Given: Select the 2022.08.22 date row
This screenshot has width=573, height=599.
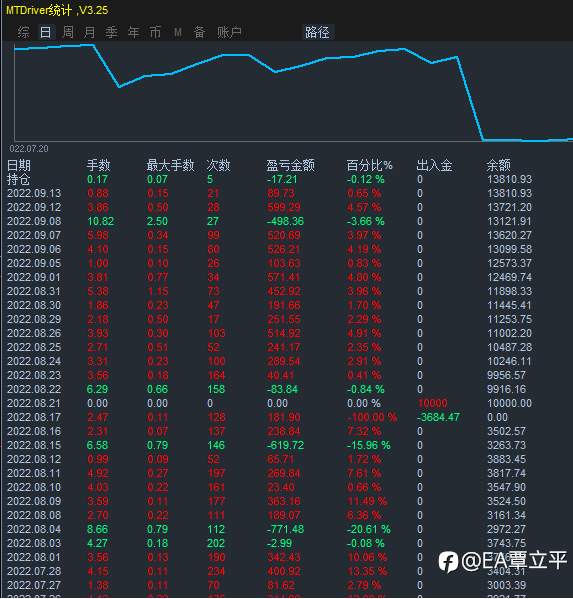Looking at the screenshot, I should coord(34,390).
